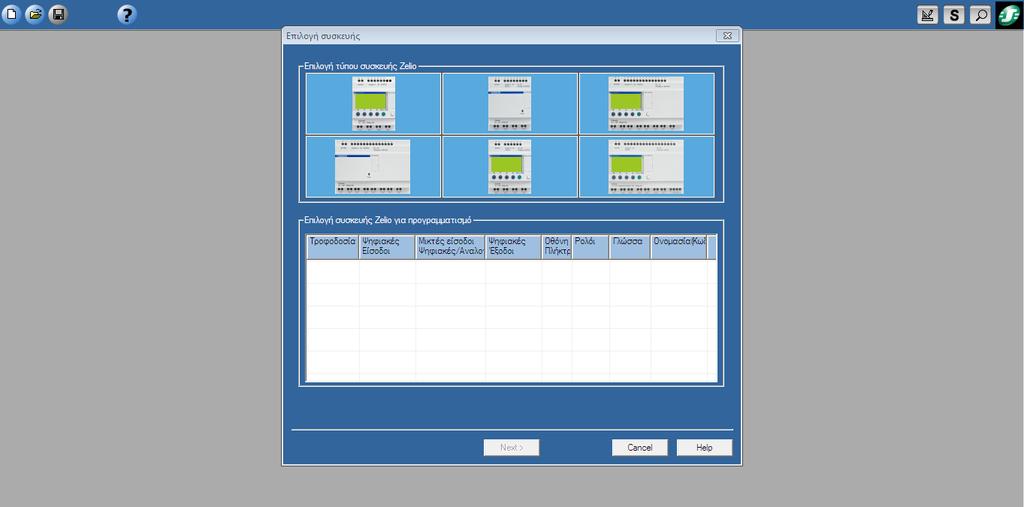Select the bottom-row wide Zelio with display

tap(647, 166)
